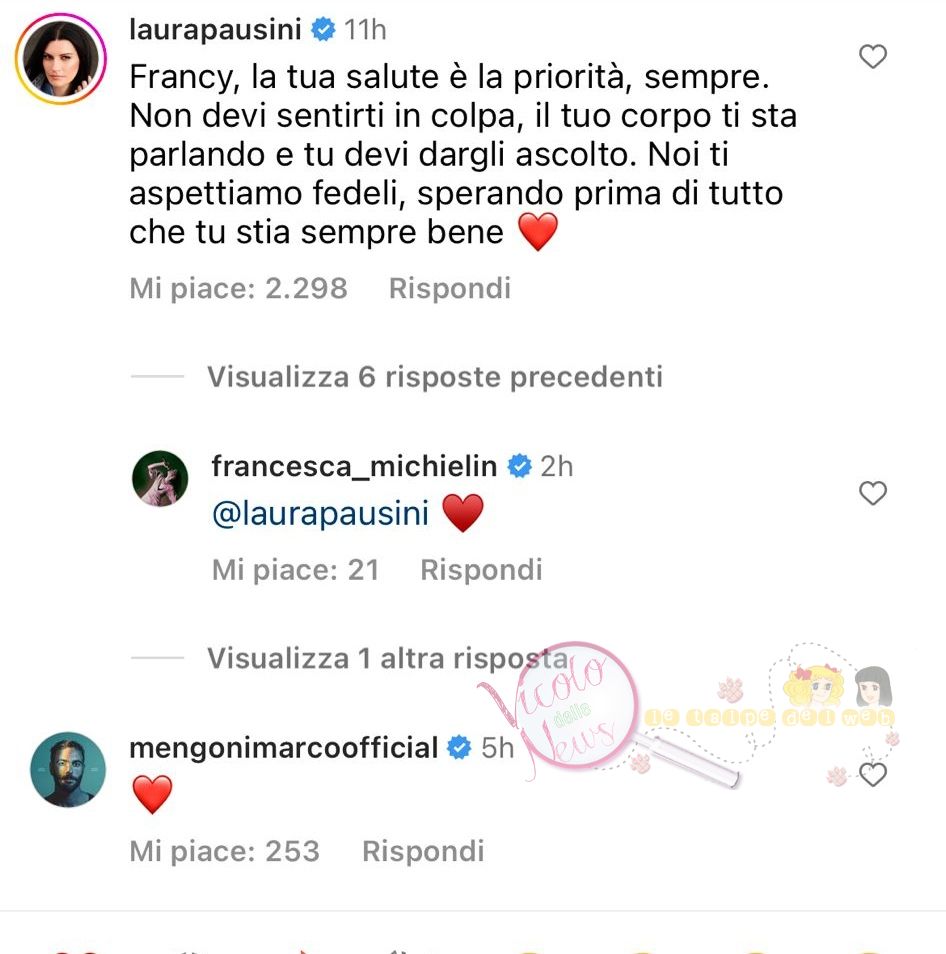Tap the @laurapausini mention

(x=321, y=513)
